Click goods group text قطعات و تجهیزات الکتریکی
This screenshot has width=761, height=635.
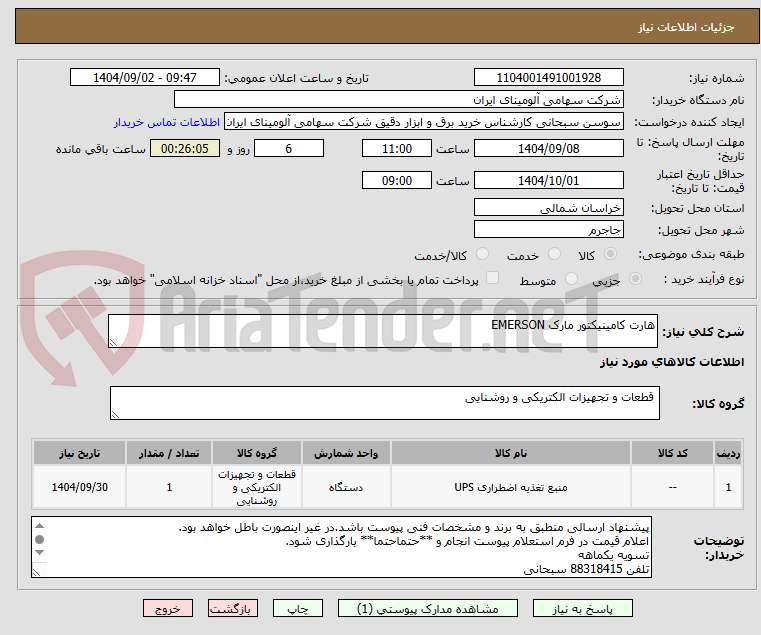click(x=559, y=397)
